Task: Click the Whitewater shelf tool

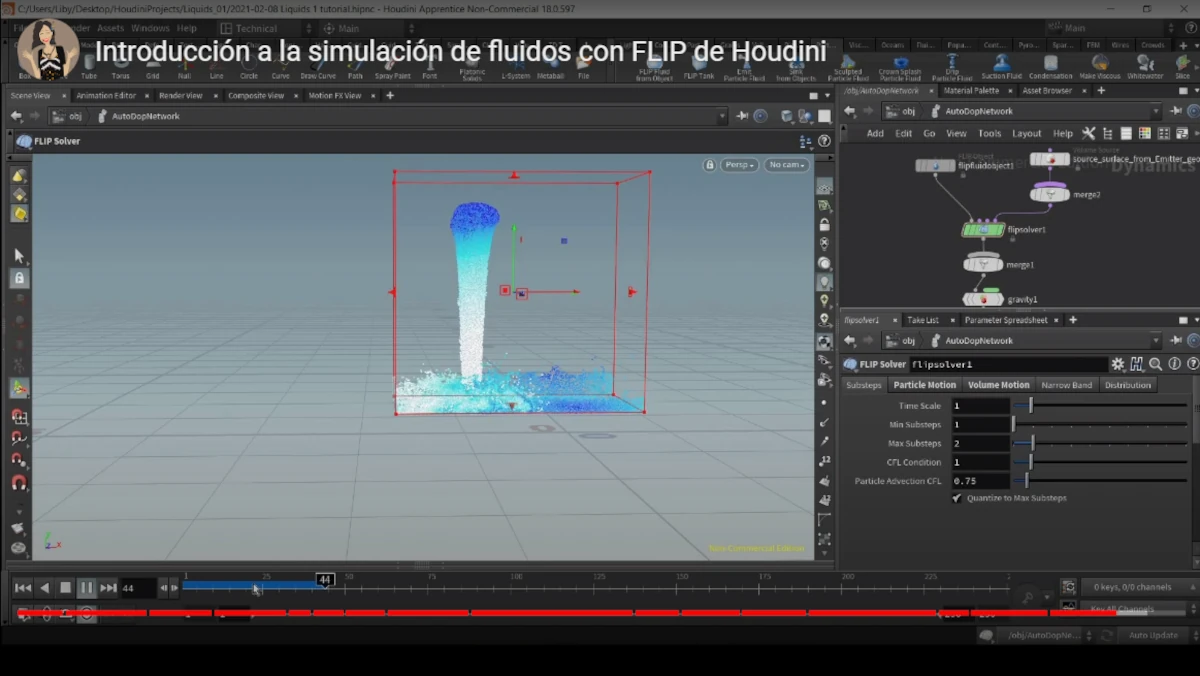Action: (1144, 68)
